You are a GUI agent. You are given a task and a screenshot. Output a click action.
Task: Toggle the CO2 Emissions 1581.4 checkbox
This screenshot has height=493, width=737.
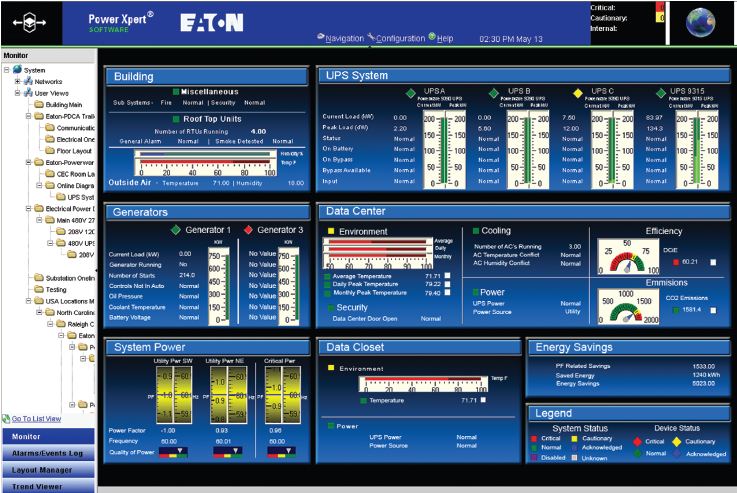click(x=713, y=310)
